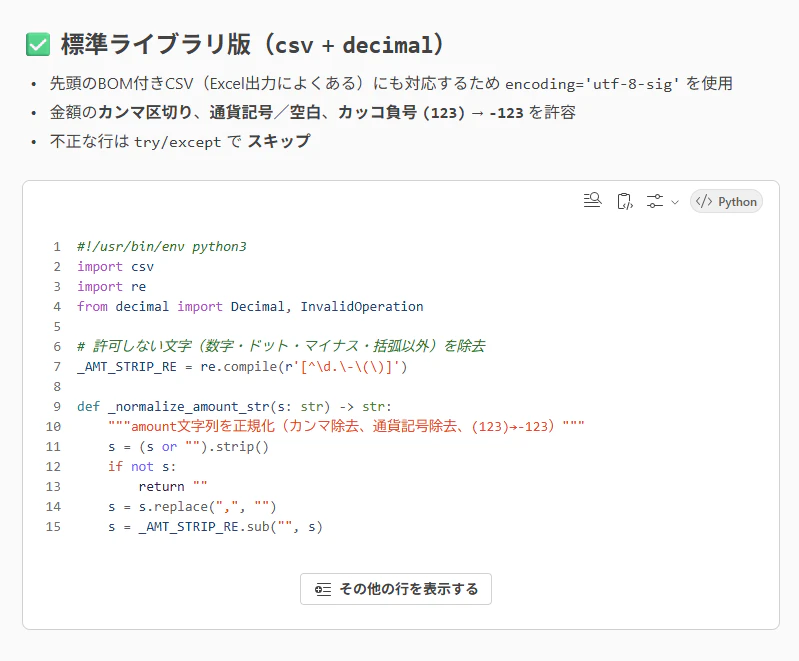Click line number 5 in gutter
The width and height of the screenshot is (799, 661).
[57, 327]
